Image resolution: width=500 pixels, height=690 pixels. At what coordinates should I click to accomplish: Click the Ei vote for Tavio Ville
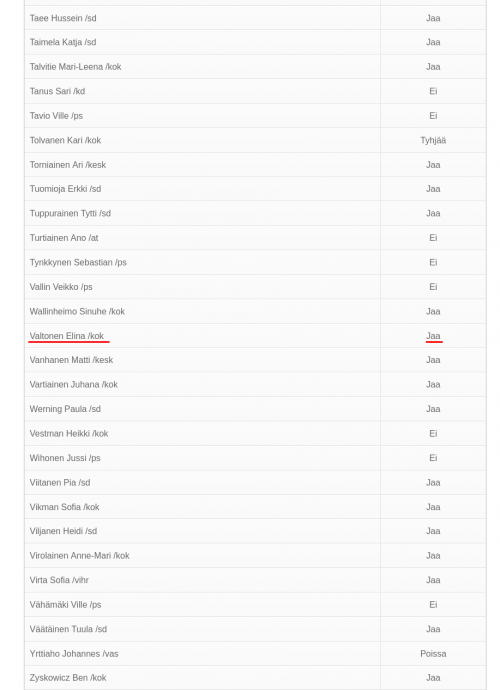click(433, 116)
